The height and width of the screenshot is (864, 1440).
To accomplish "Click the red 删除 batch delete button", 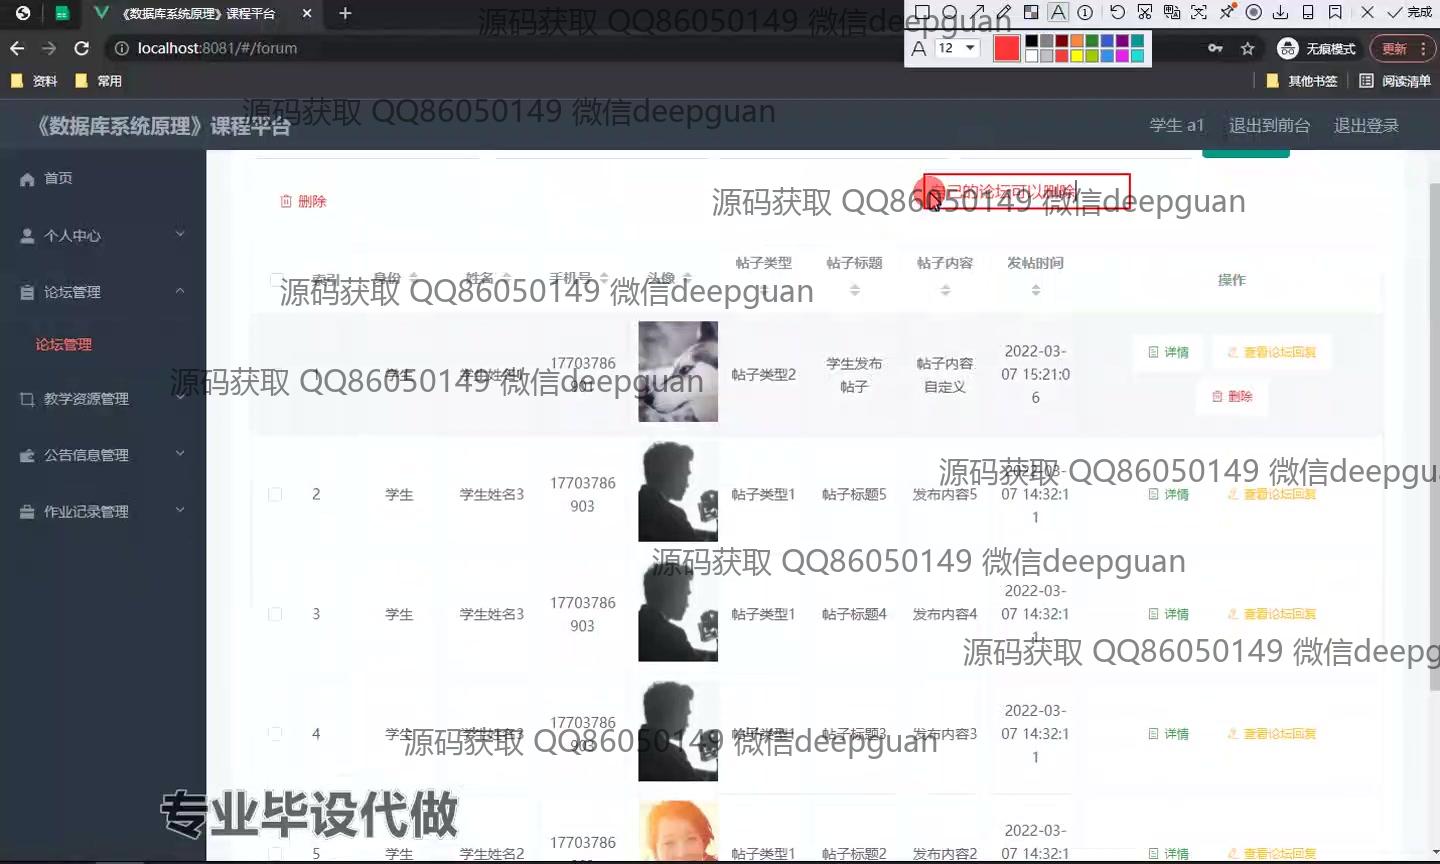I will [x=303, y=201].
